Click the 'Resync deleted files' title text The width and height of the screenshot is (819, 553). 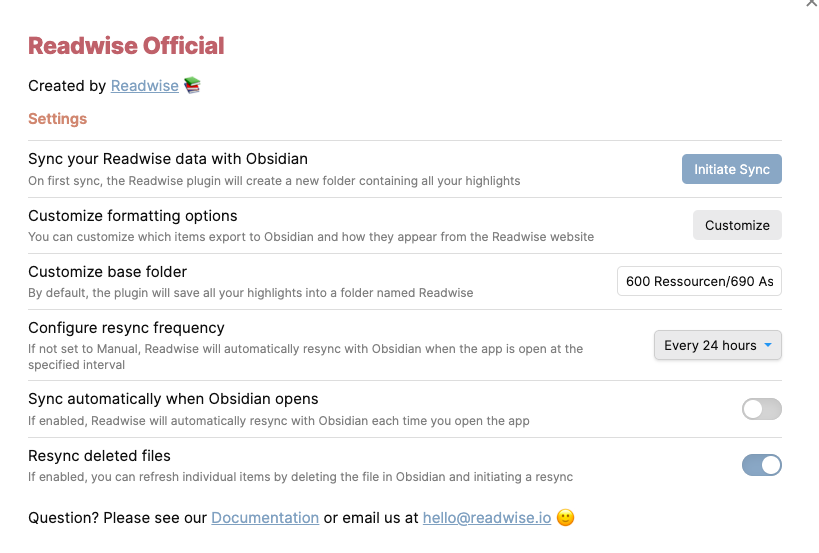pos(99,456)
